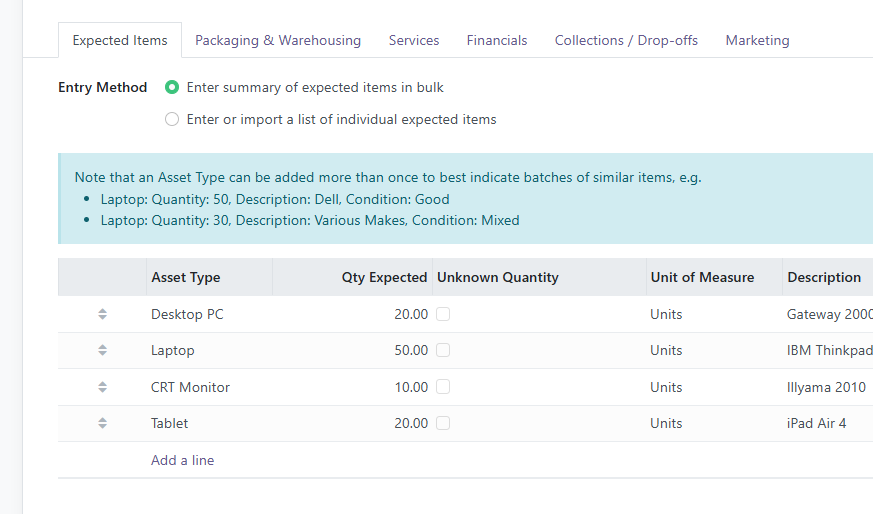
Task: Click the drag handle for Laptop row
Action: (102, 351)
